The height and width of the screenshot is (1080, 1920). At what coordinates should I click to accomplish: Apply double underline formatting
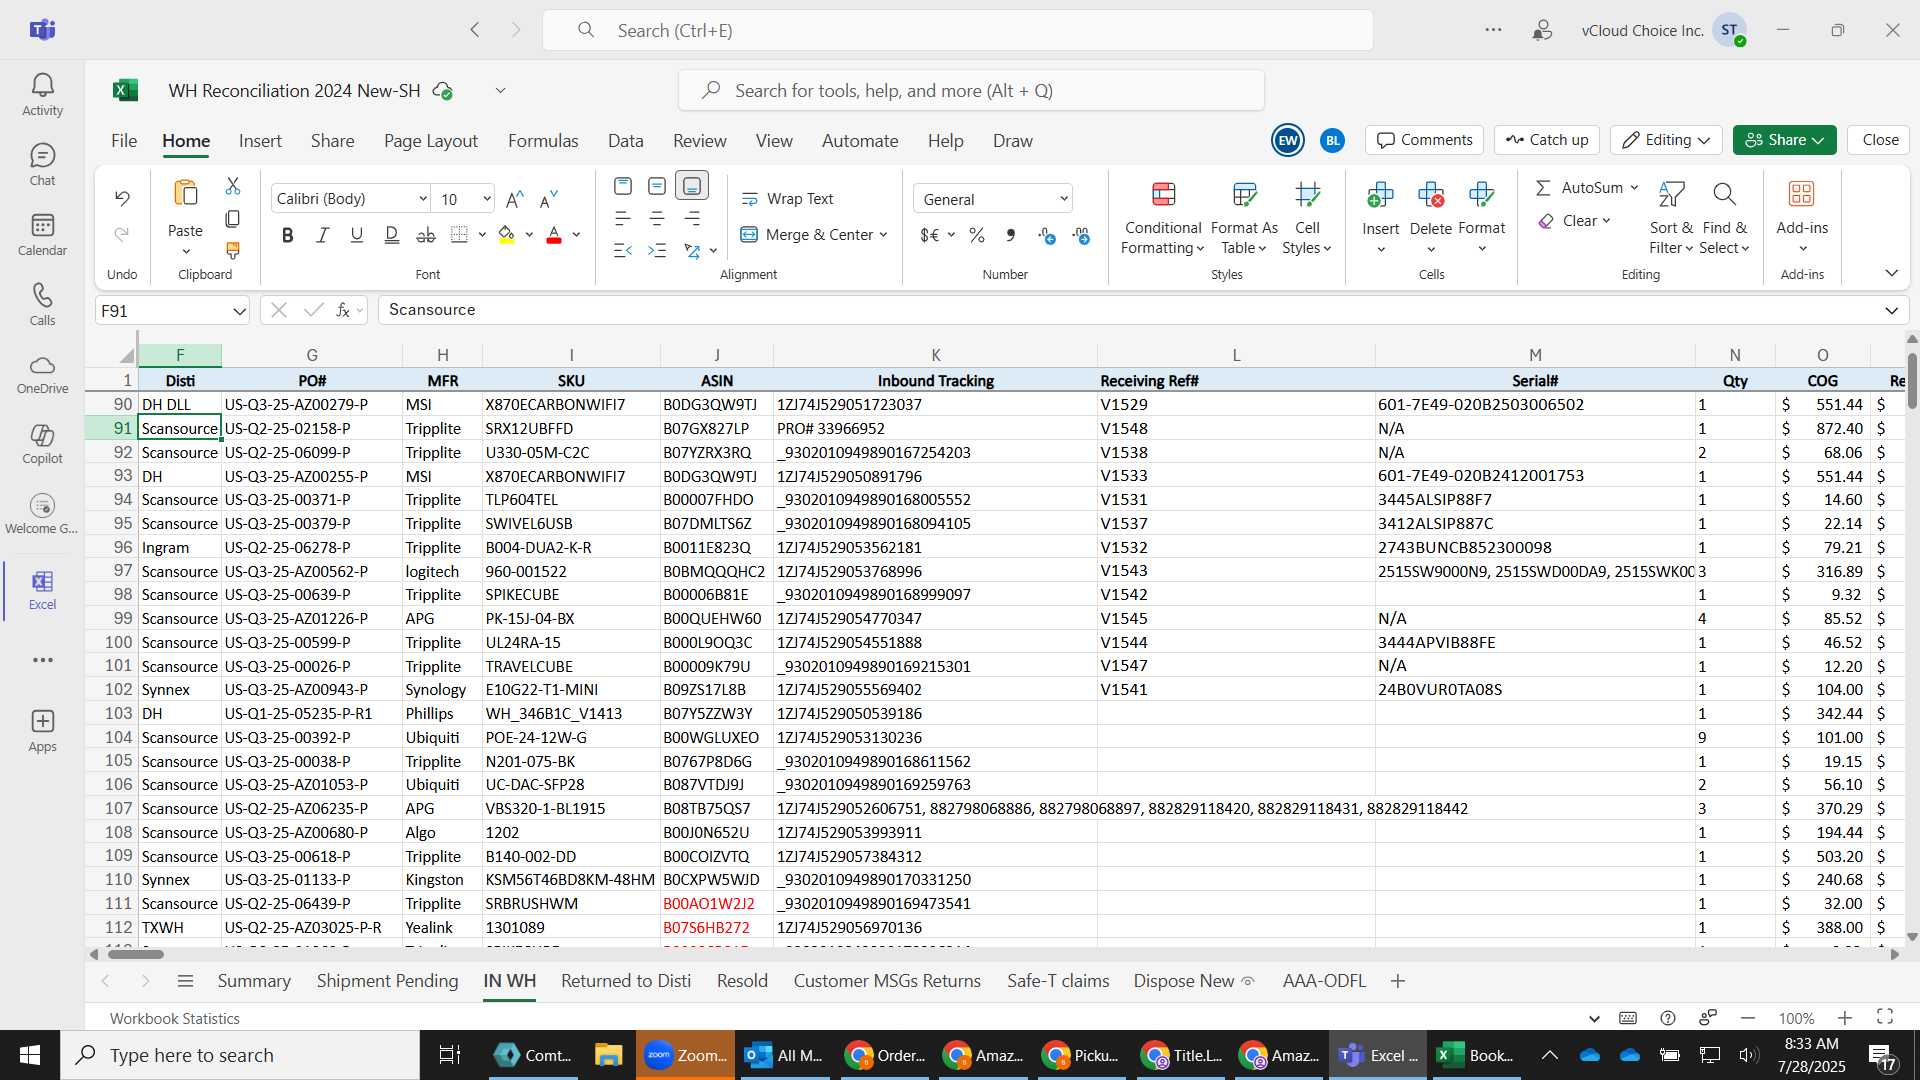coord(391,235)
